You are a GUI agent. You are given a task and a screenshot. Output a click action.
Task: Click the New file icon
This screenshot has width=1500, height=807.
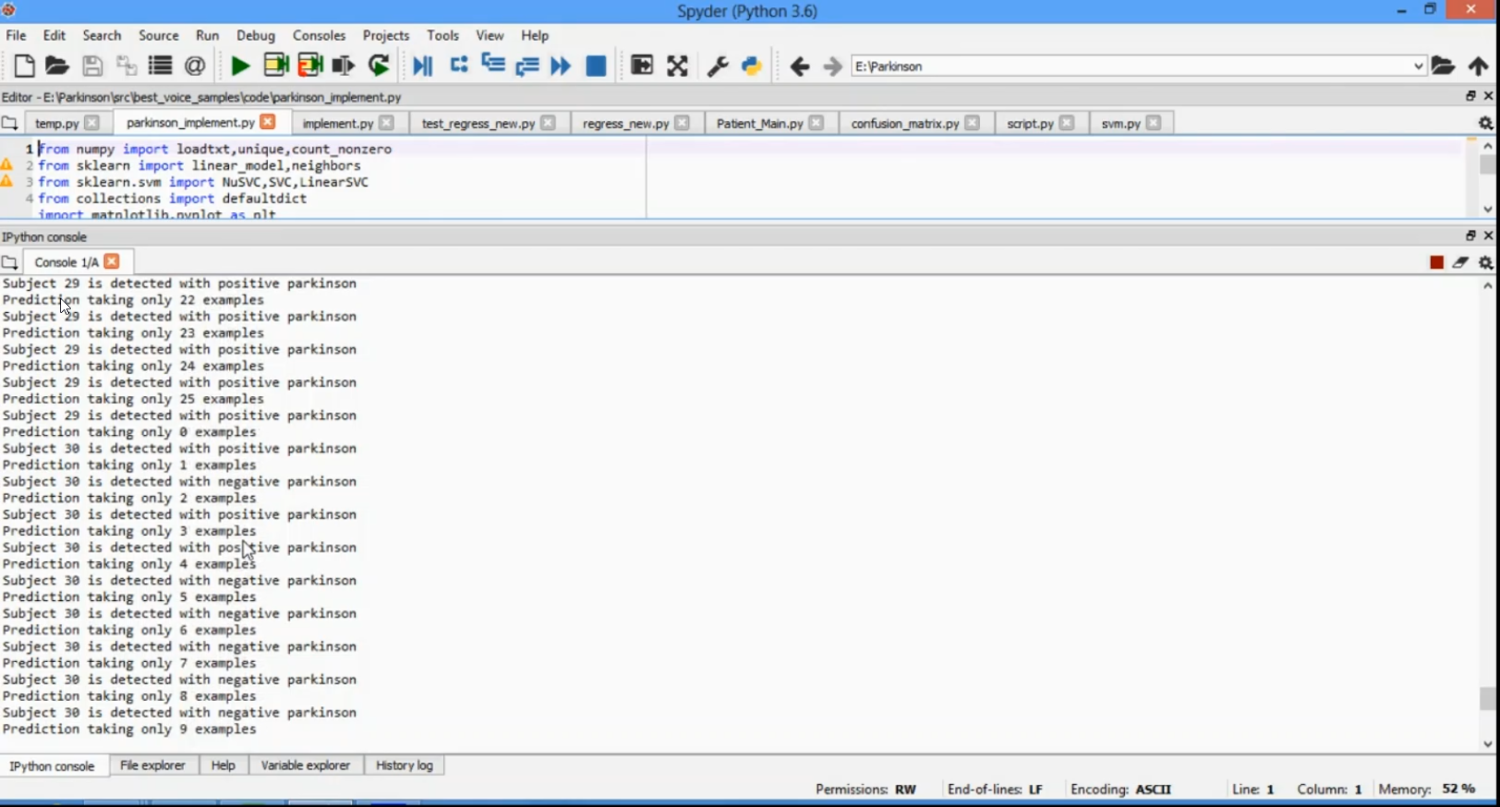(x=24, y=66)
